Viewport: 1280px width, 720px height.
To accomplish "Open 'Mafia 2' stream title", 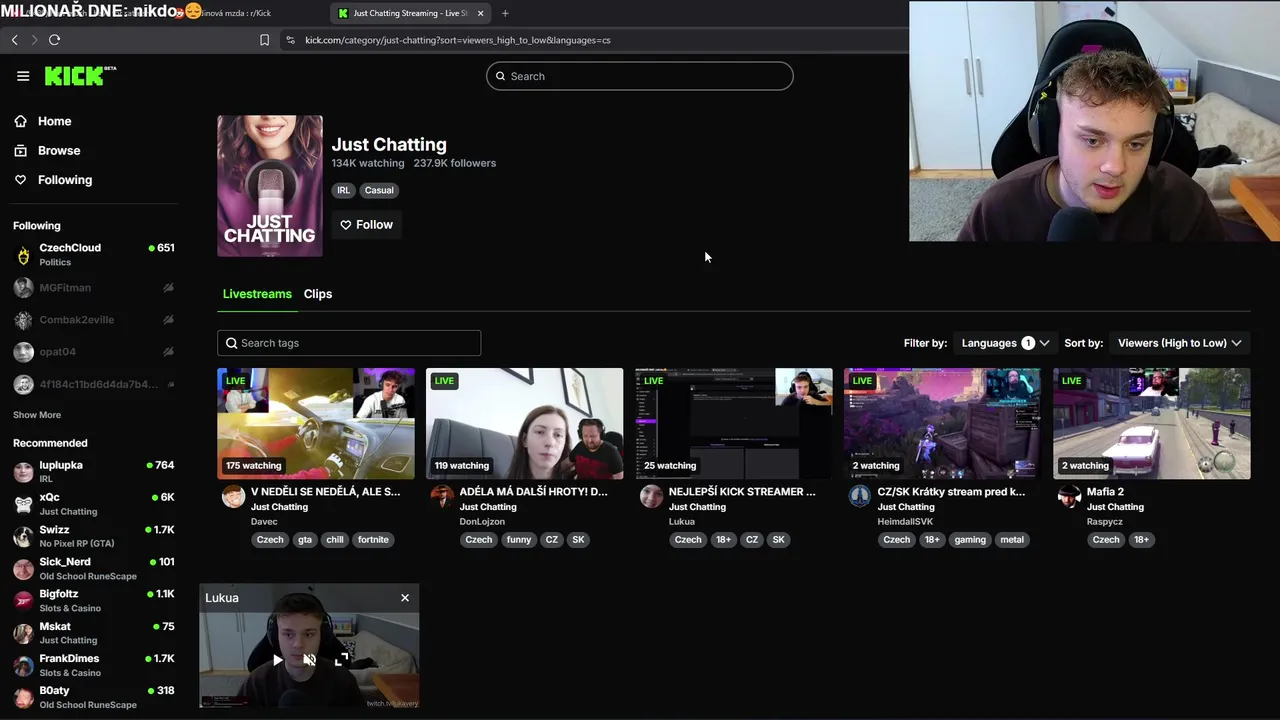I will 1105,492.
